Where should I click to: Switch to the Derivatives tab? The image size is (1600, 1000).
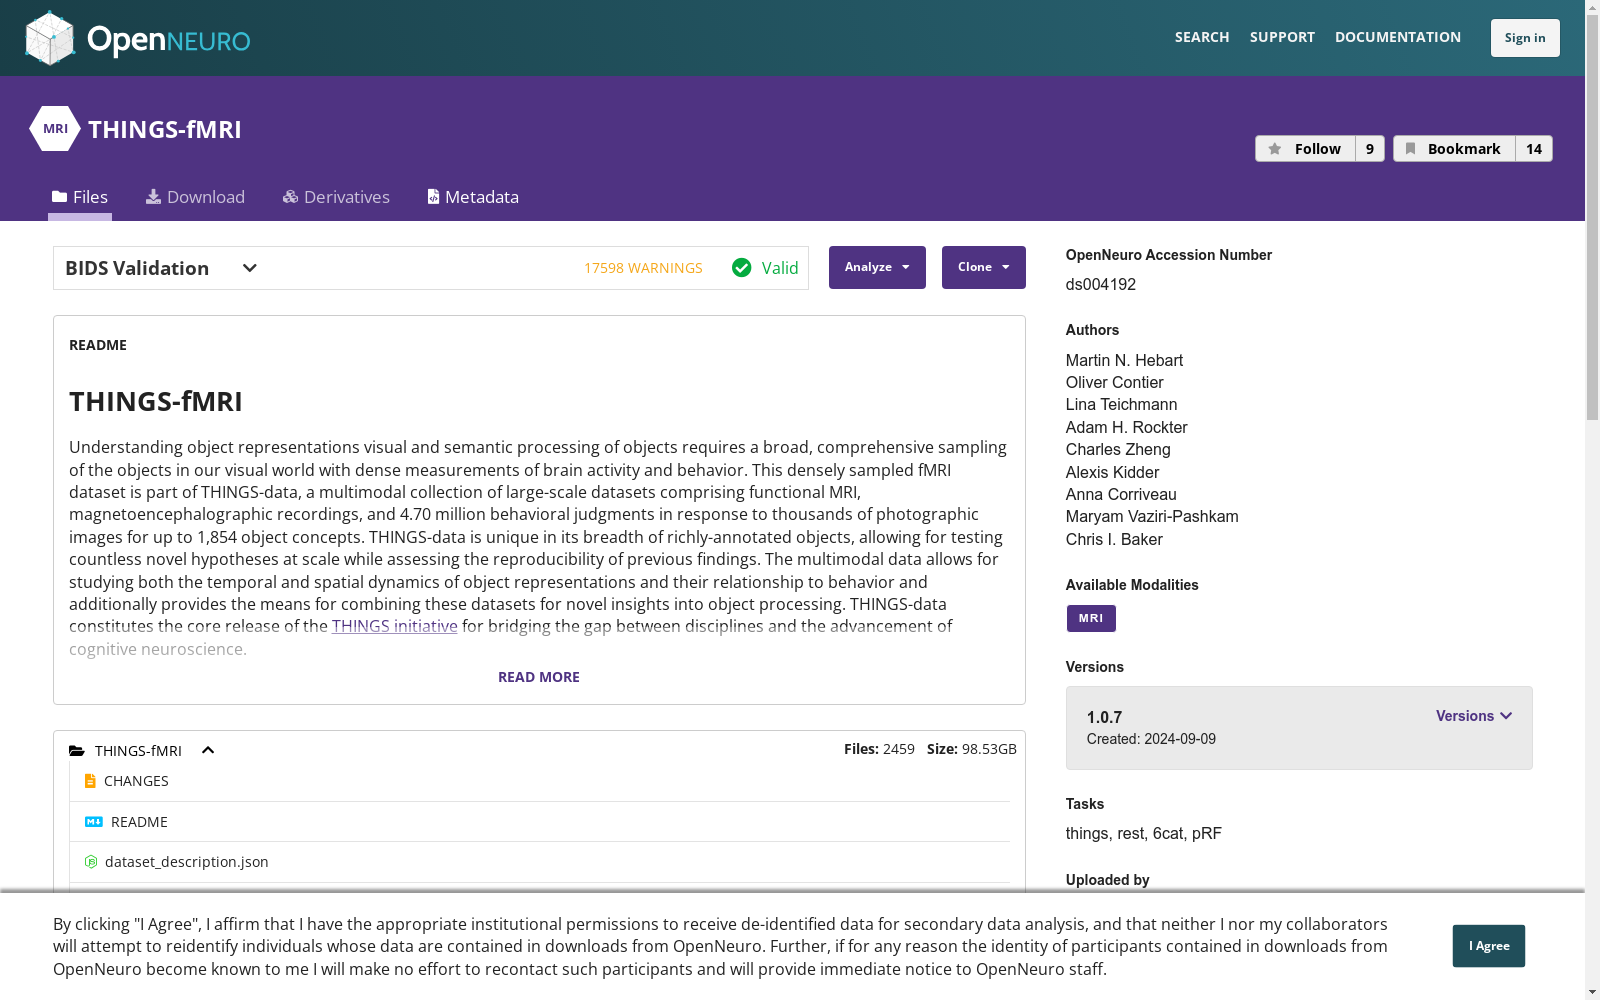[336, 197]
